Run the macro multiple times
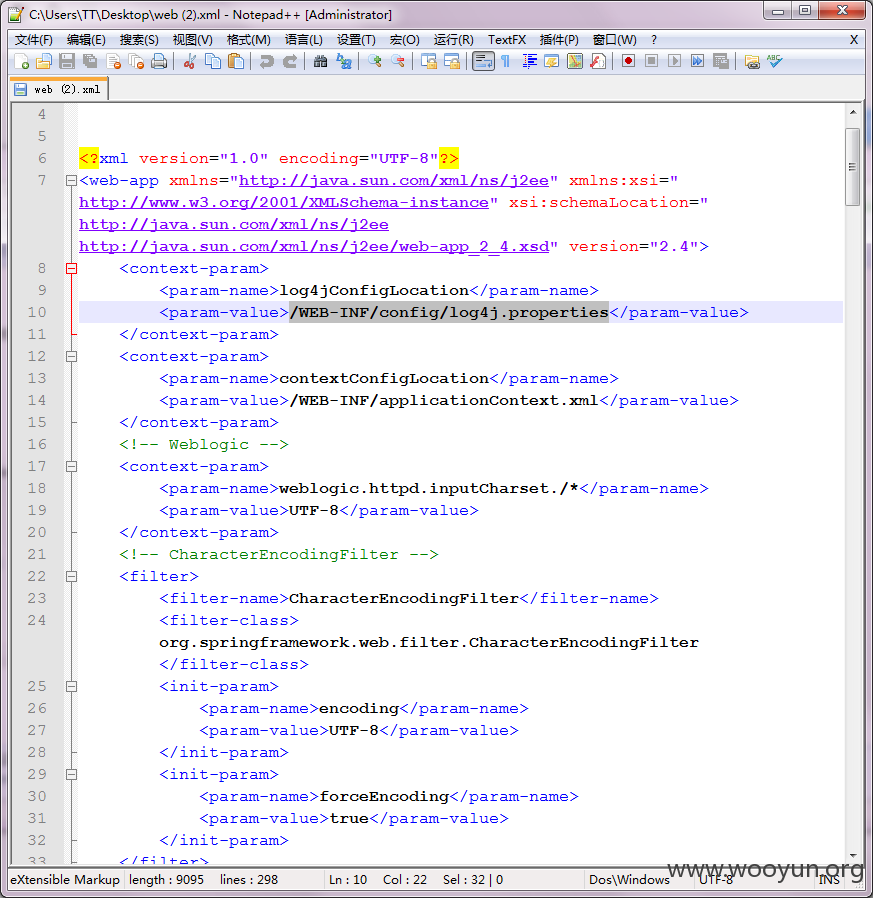This screenshot has width=873, height=898. tap(697, 61)
